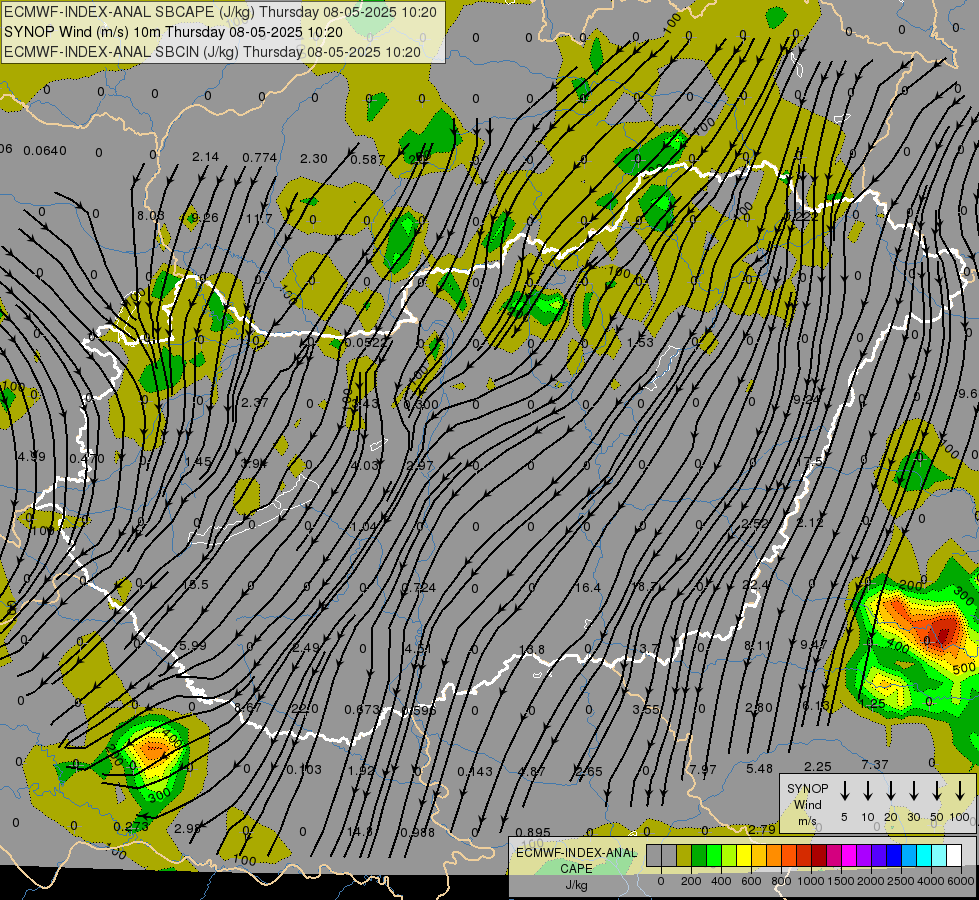Click the wind value 14.8 on map
The height and width of the screenshot is (900, 979).
360,833
